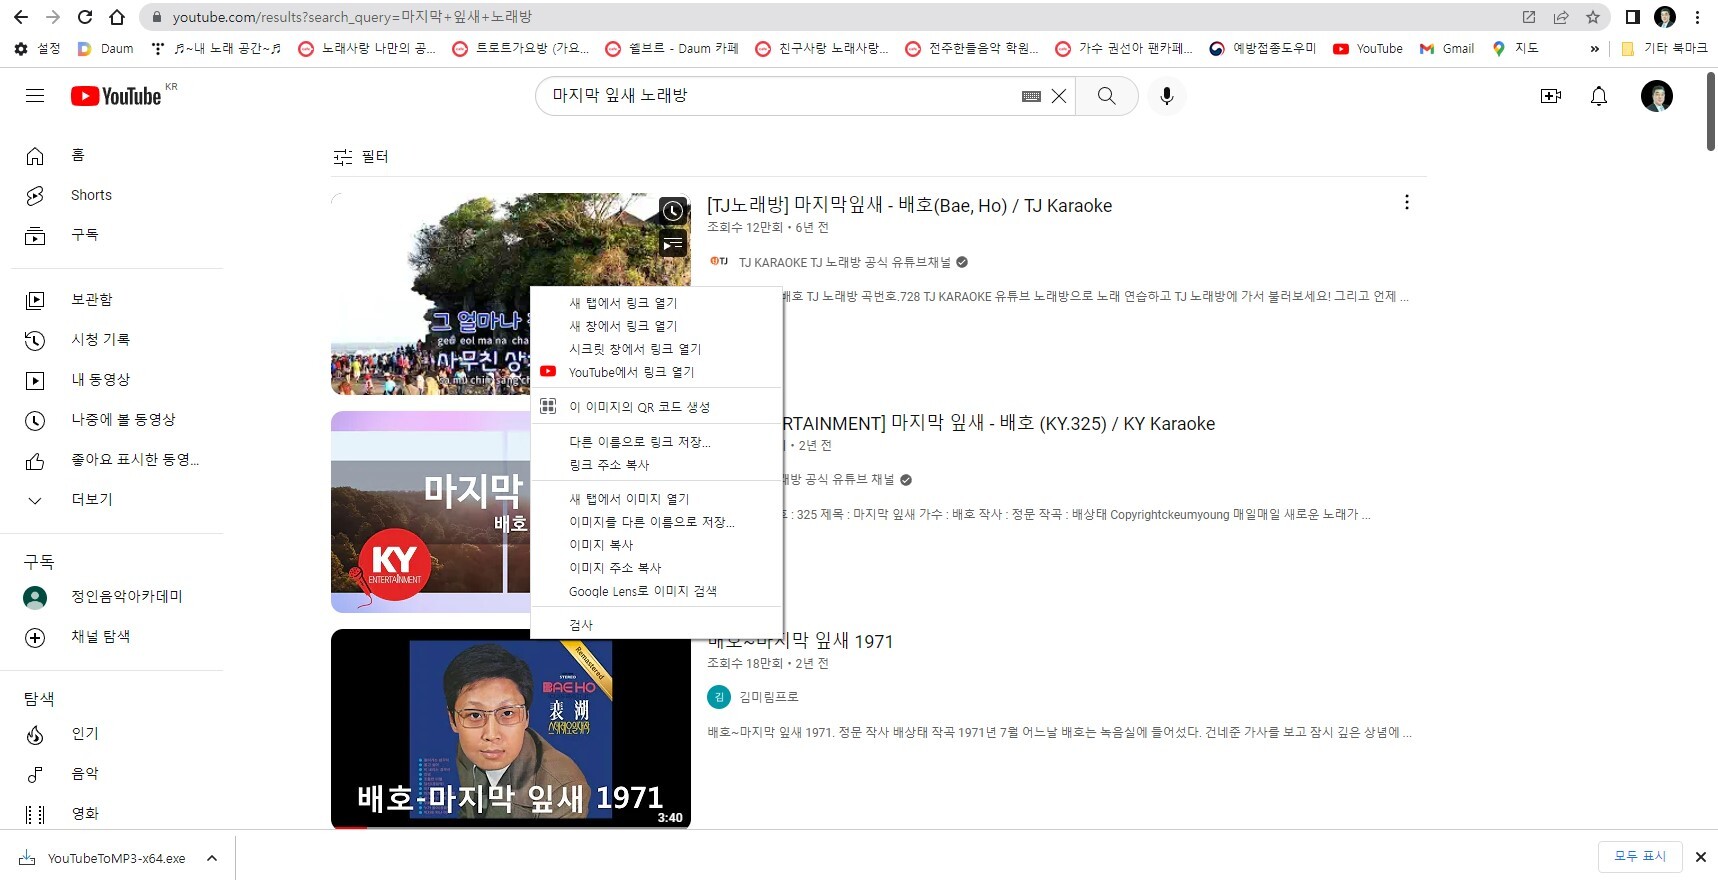Open the TJ노래방 마지막잎새 video title
This screenshot has height=886, width=1718.
pyautogui.click(x=909, y=206)
